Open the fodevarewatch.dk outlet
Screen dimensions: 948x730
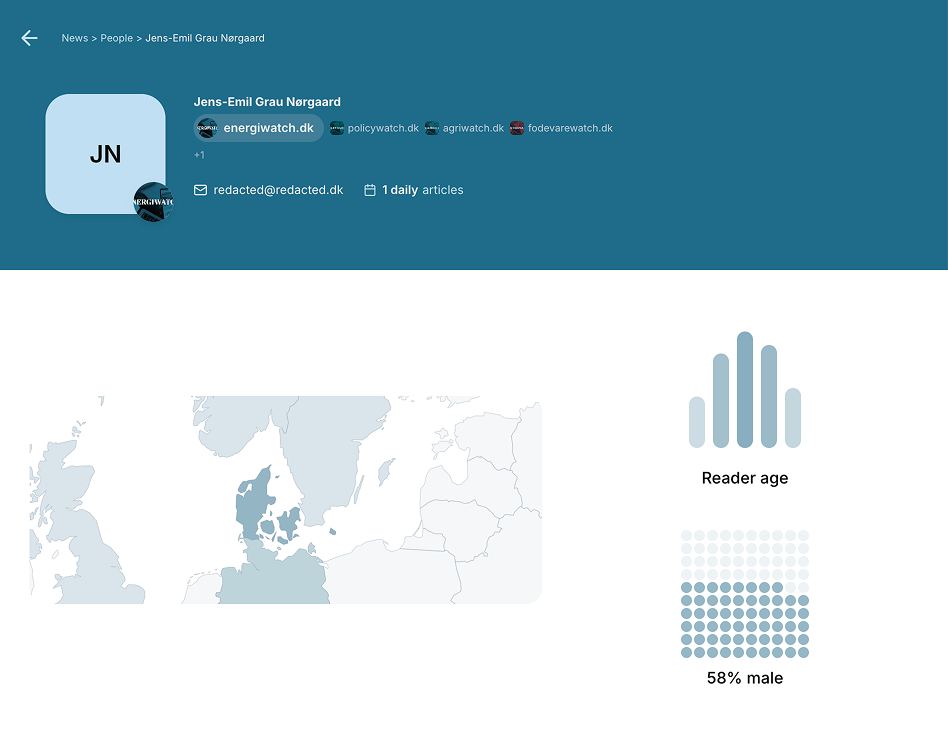click(x=561, y=128)
